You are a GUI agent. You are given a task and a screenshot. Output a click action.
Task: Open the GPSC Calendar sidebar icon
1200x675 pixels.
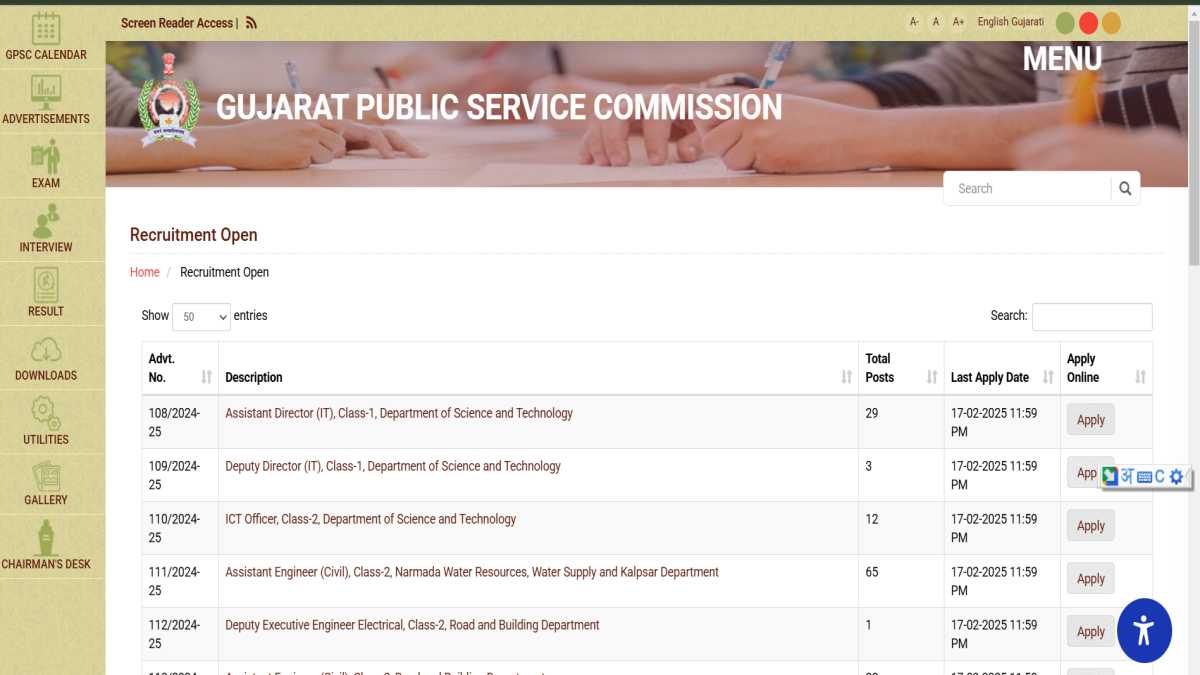(x=46, y=28)
